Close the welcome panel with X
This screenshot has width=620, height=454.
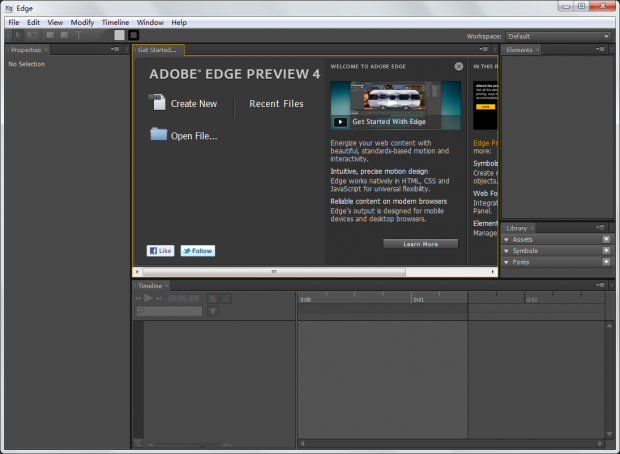(458, 66)
